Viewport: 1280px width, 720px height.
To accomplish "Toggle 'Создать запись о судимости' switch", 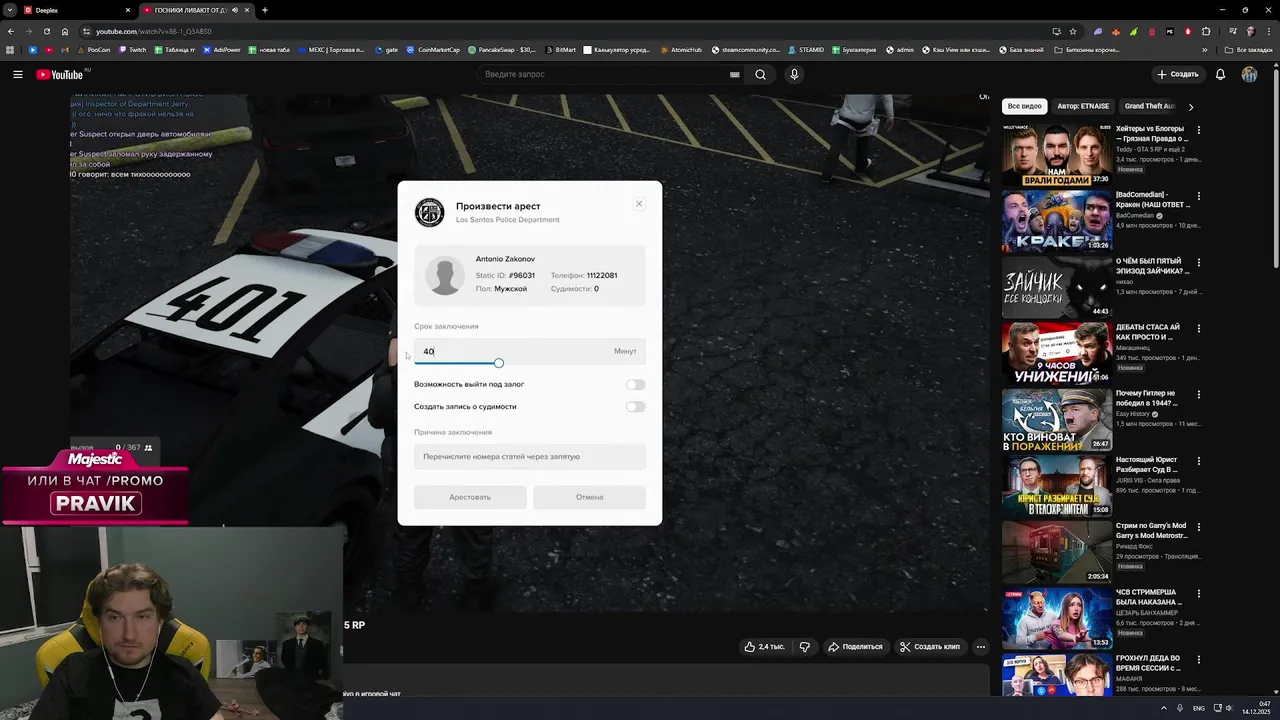I will pyautogui.click(x=635, y=407).
